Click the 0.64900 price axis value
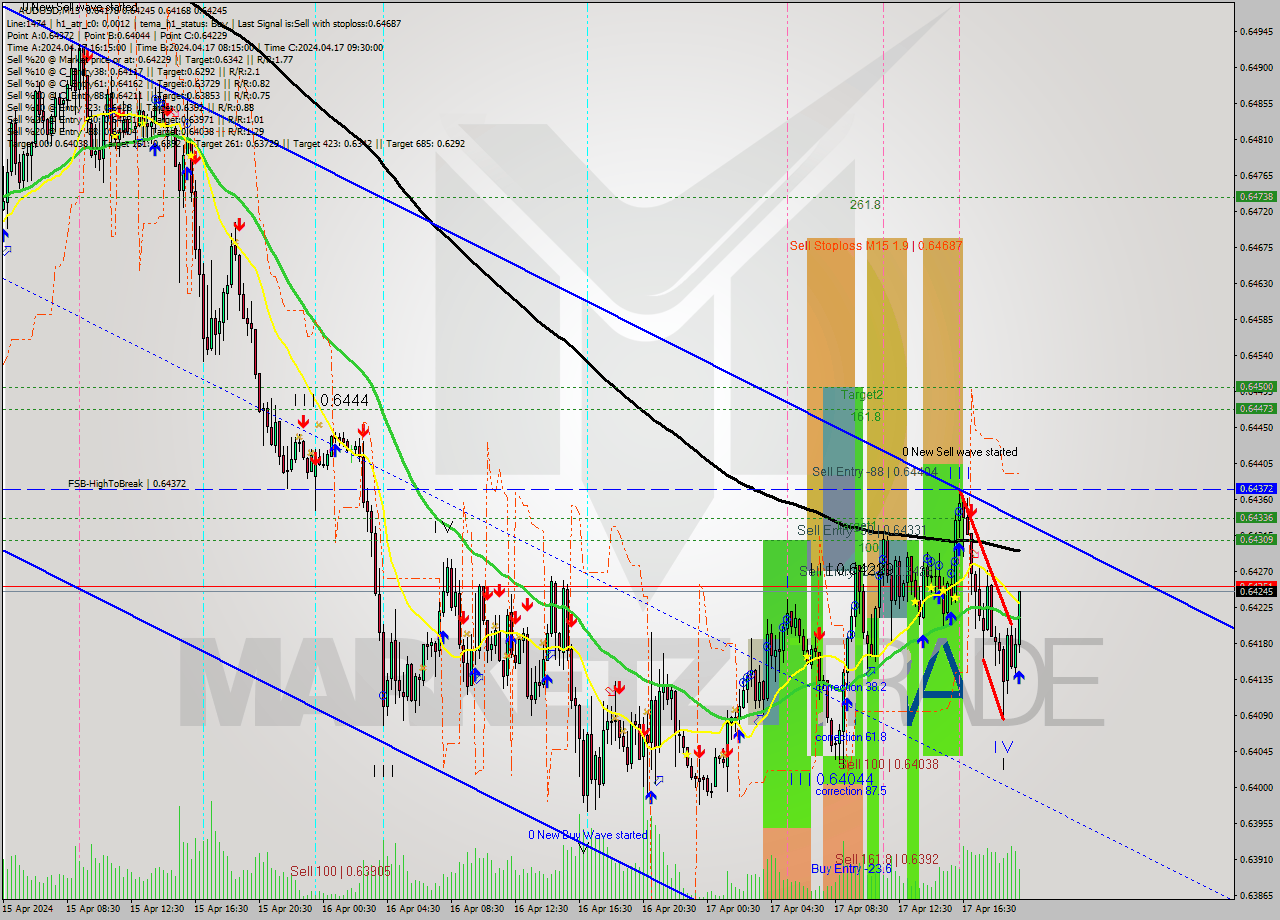This screenshot has height=920, width=1280. click(1256, 68)
